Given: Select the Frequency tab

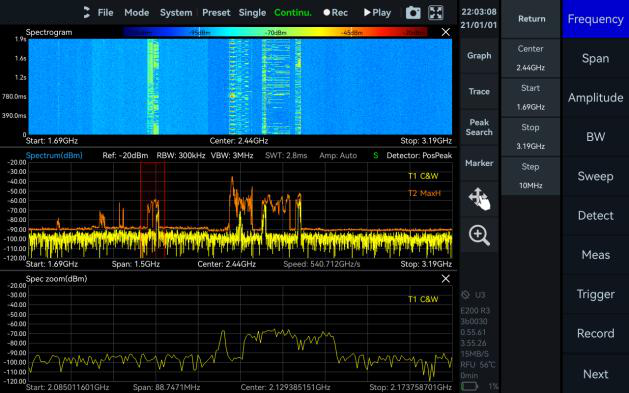Looking at the screenshot, I should point(595,19).
